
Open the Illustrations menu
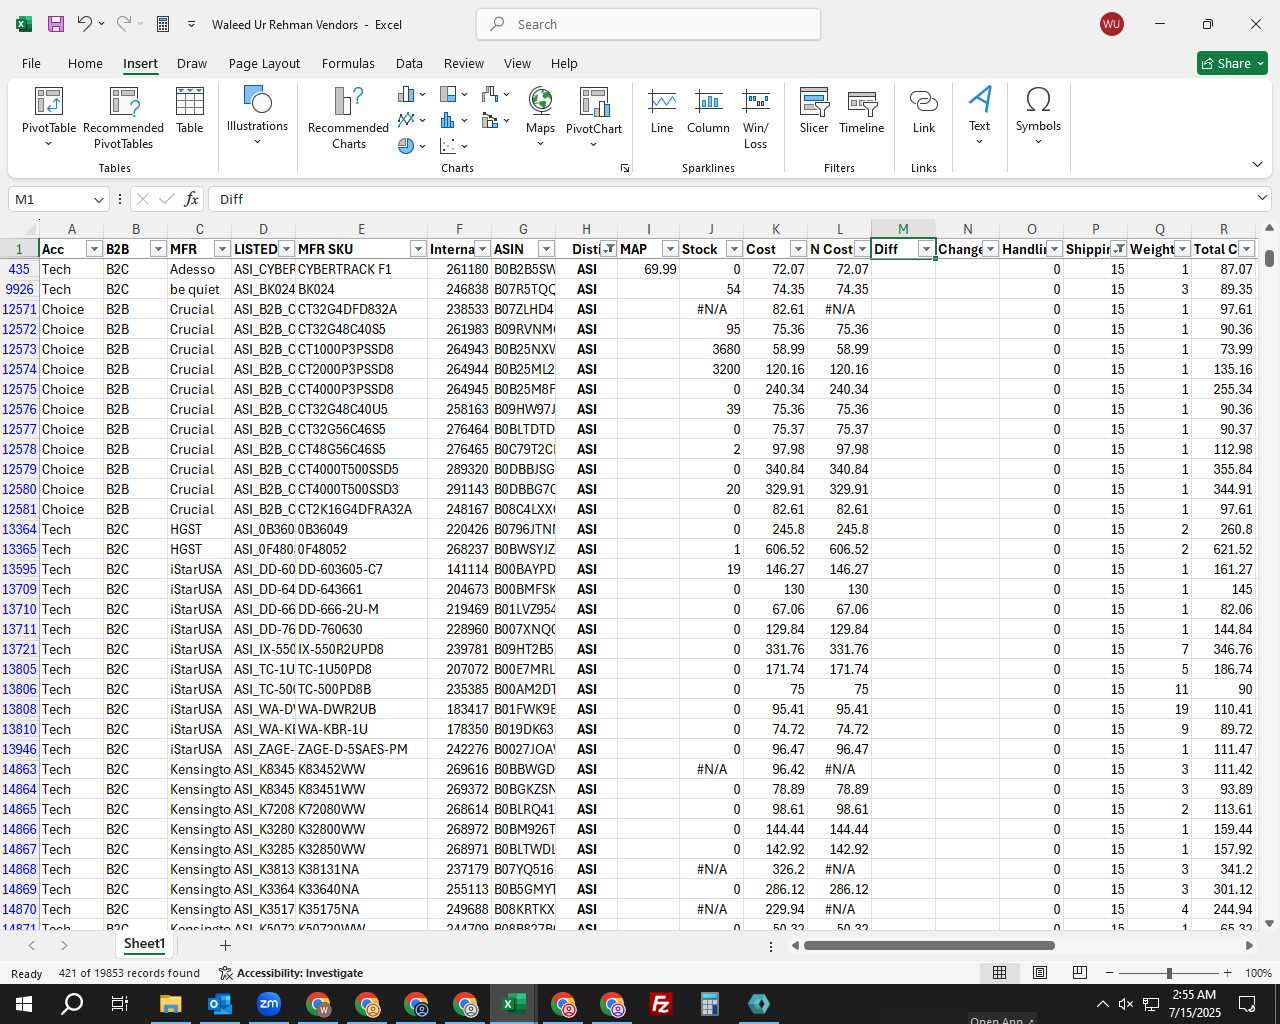(x=257, y=115)
